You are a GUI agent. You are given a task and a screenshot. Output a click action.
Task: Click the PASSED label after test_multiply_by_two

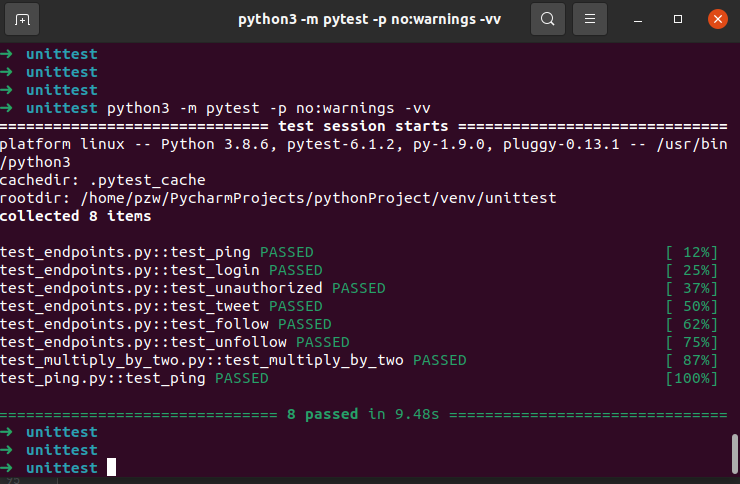click(x=439, y=360)
